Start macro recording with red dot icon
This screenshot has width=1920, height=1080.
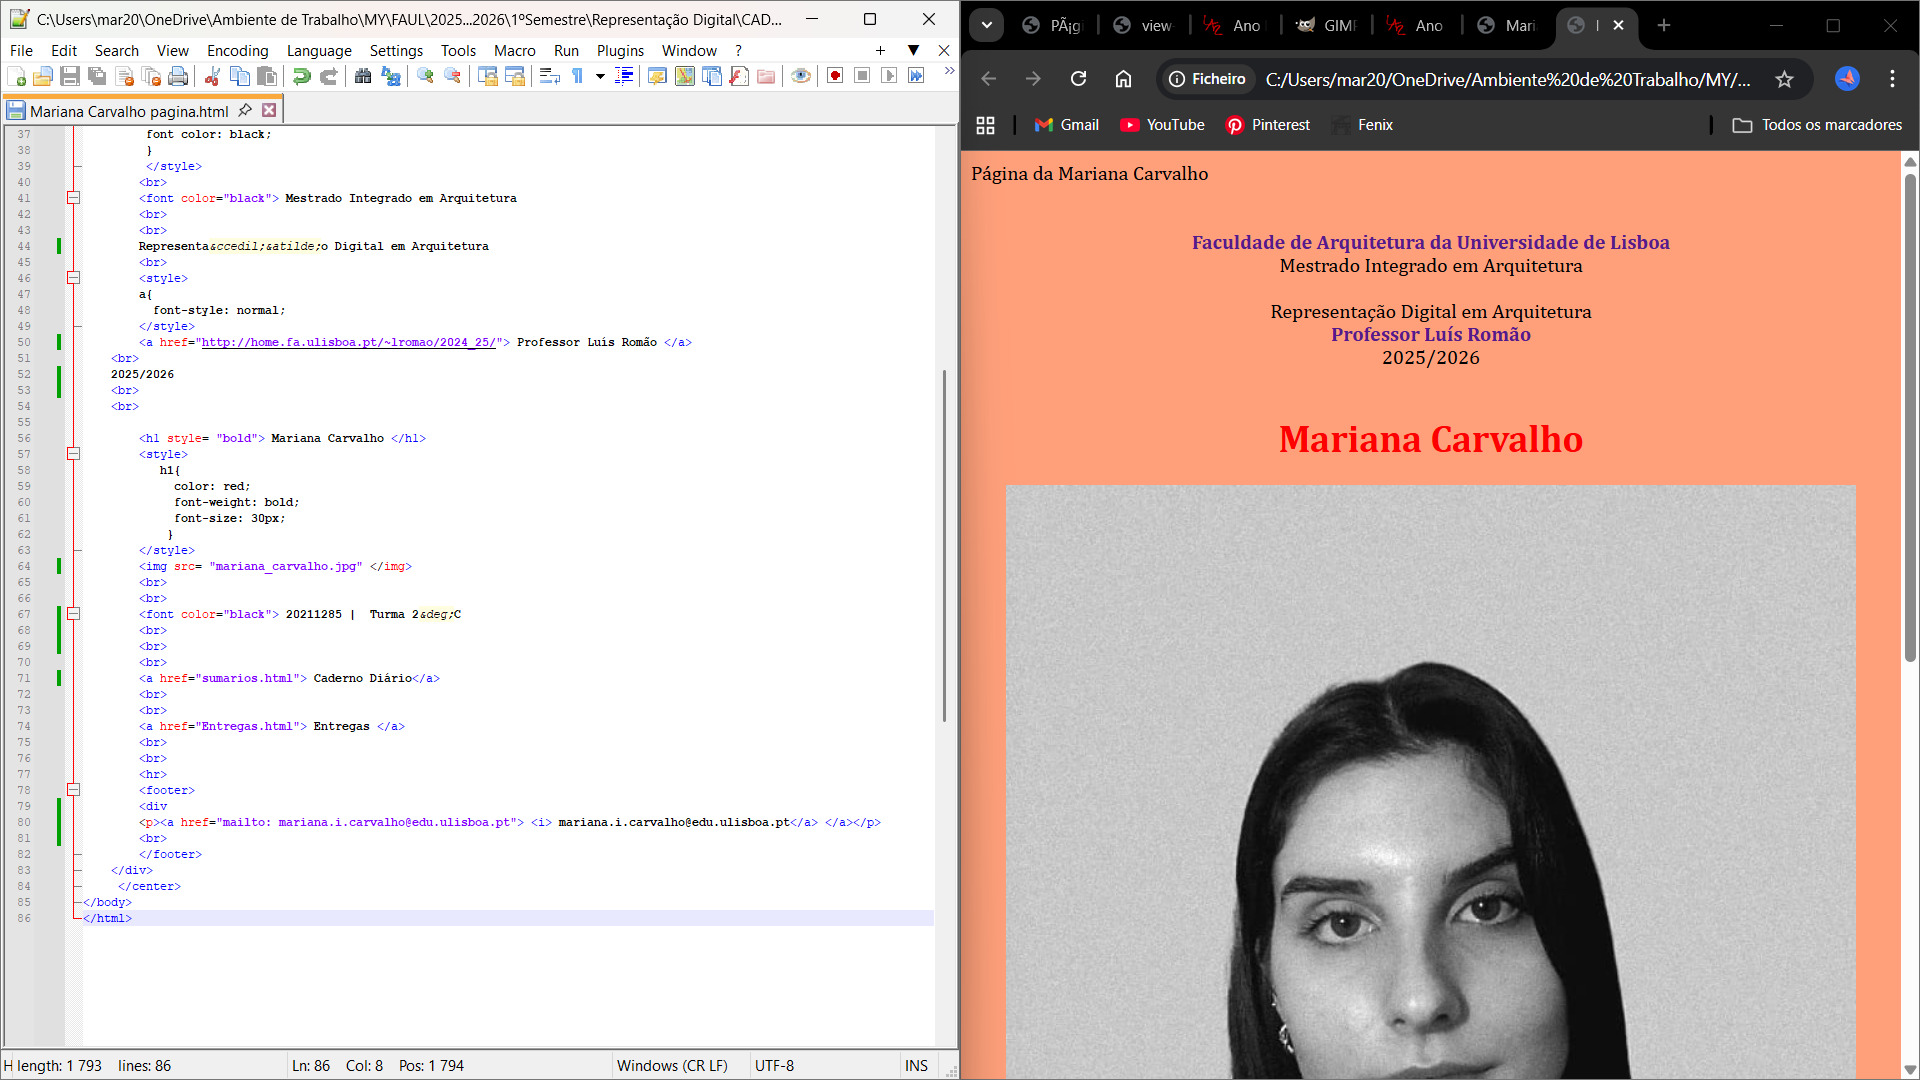click(835, 76)
